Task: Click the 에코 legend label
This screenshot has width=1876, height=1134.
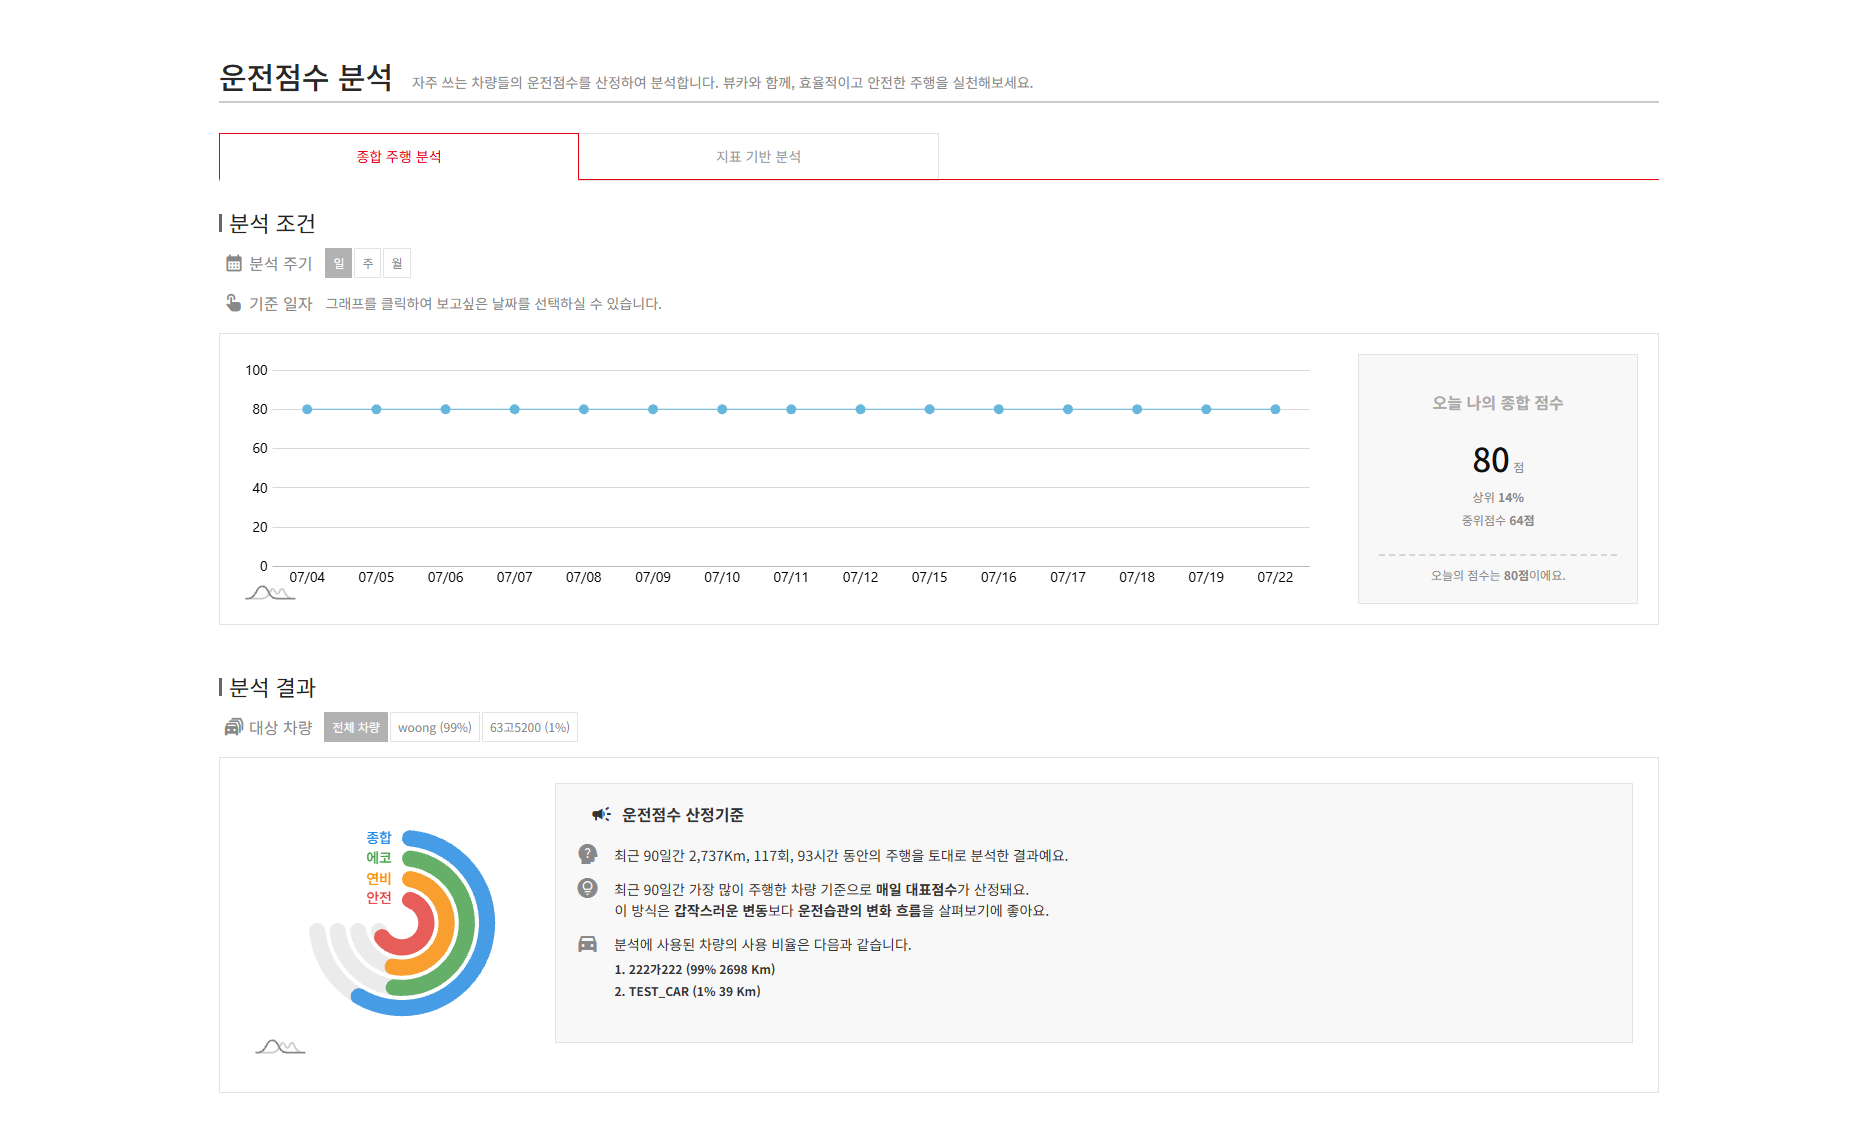Action: [x=378, y=858]
